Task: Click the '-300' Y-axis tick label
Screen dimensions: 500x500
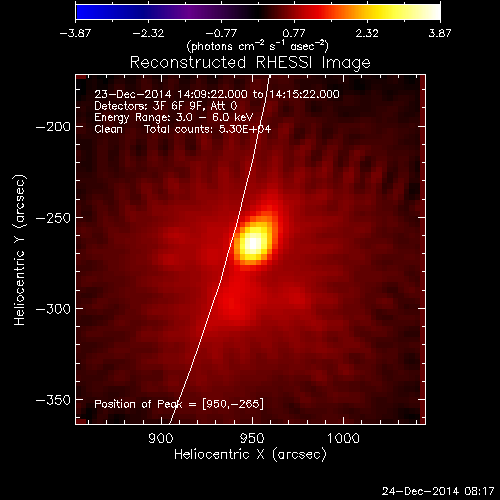Action: pos(53,309)
